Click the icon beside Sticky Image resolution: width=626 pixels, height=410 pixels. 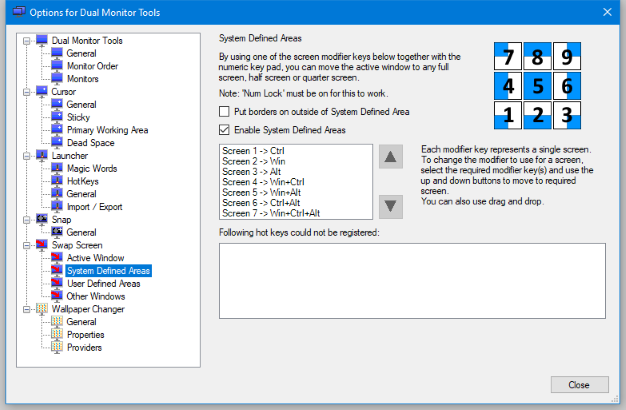57,117
